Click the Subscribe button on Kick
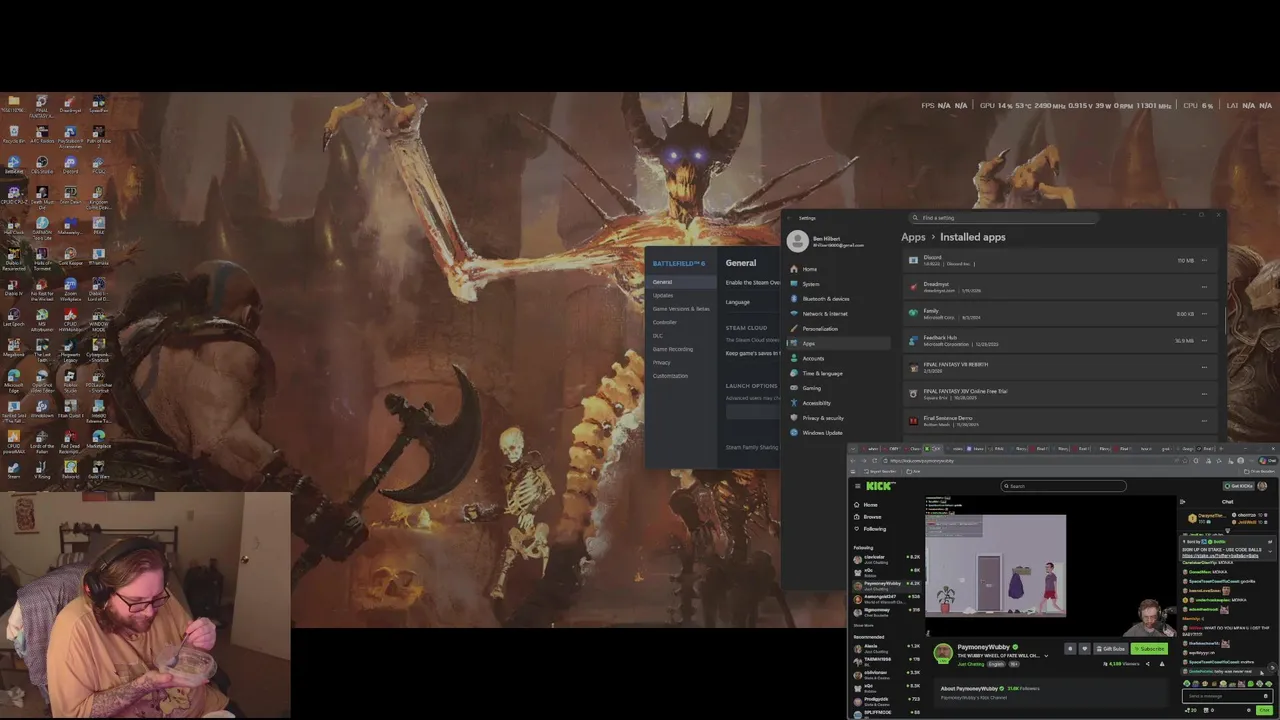The height and width of the screenshot is (720, 1280). tap(1149, 649)
